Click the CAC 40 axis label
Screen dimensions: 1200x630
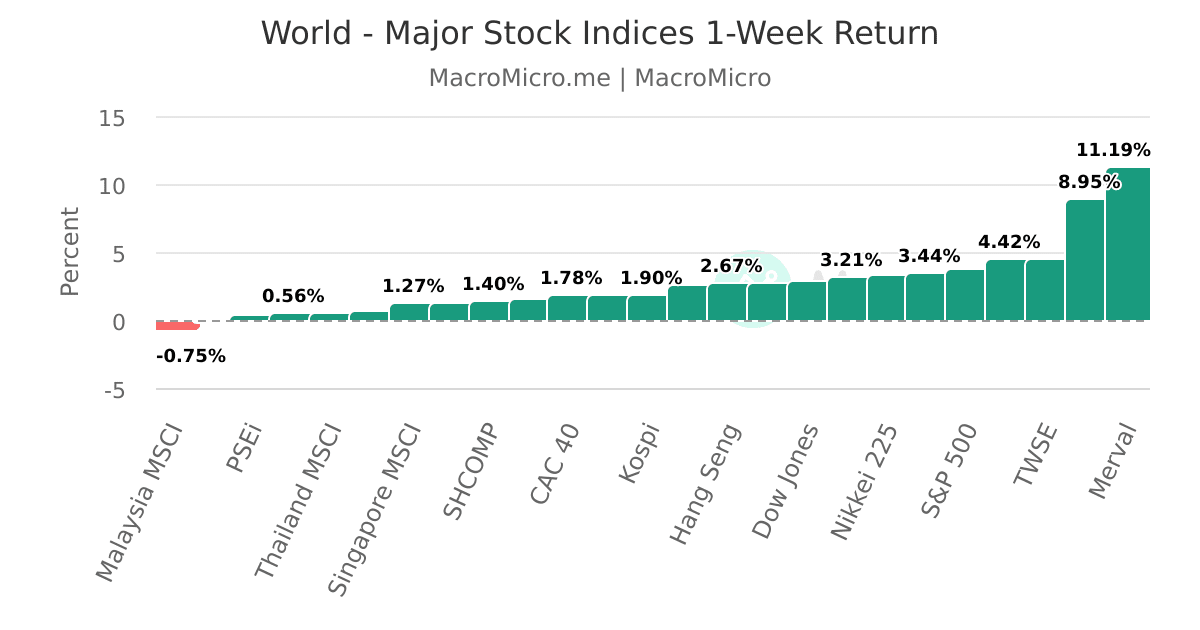tap(555, 464)
